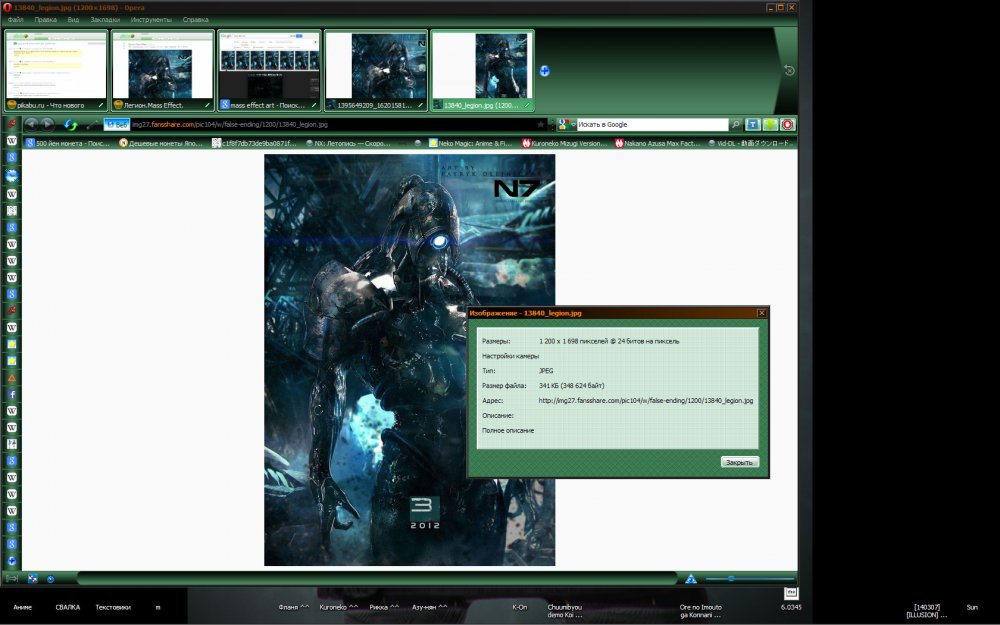Image resolution: width=1000 pixels, height=625 pixels.
Task: Open the Google search engine dropdown
Action: coord(566,124)
